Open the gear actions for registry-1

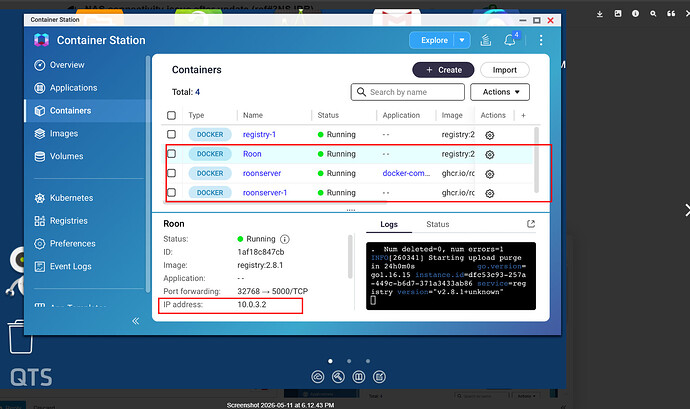click(x=489, y=135)
